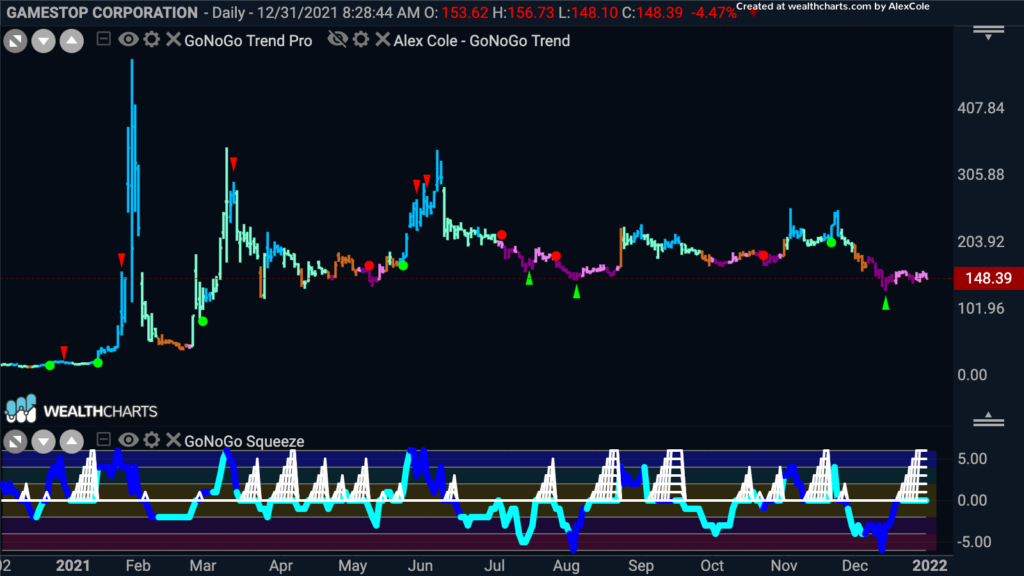Move the price pane up
The width and height of the screenshot is (1024, 576).
pos(72,41)
